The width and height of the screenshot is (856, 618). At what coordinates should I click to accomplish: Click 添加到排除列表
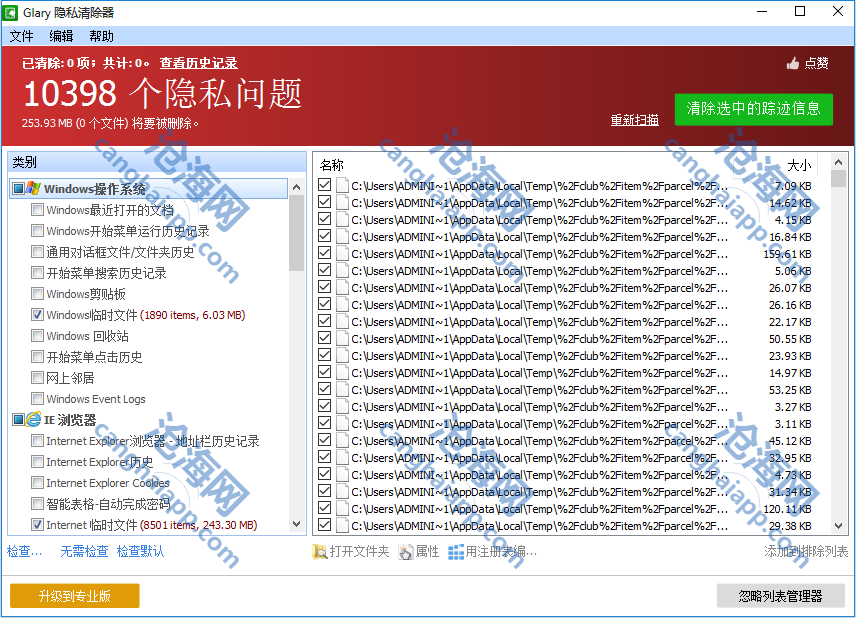click(806, 551)
